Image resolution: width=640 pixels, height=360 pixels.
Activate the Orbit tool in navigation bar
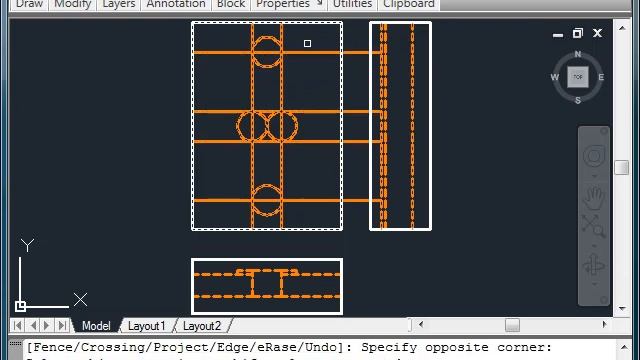point(593,265)
